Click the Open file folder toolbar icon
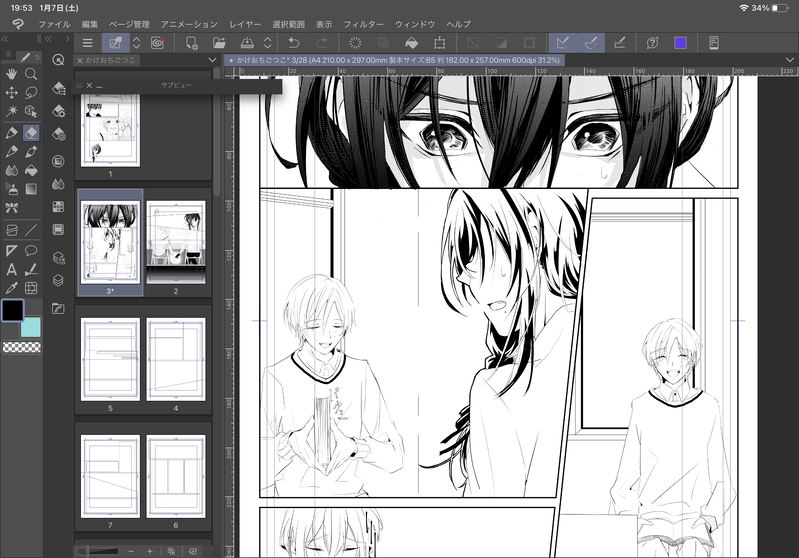Image resolution: width=799 pixels, height=558 pixels. [219, 43]
